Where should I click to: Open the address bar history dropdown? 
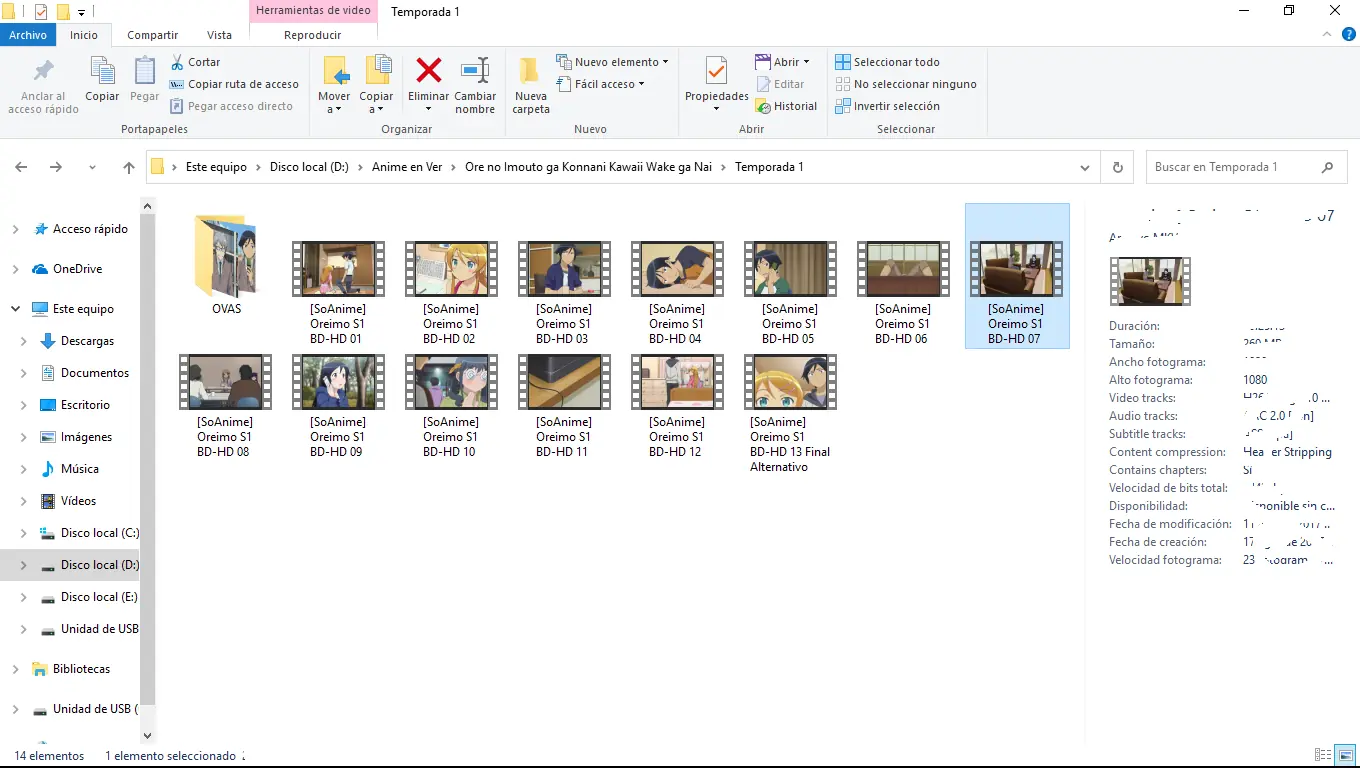(1086, 167)
